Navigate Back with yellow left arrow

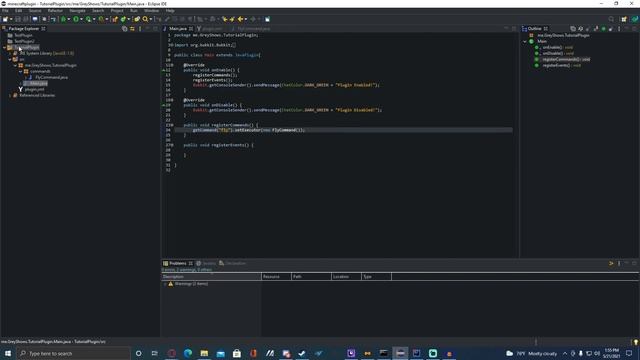click(x=240, y=19)
